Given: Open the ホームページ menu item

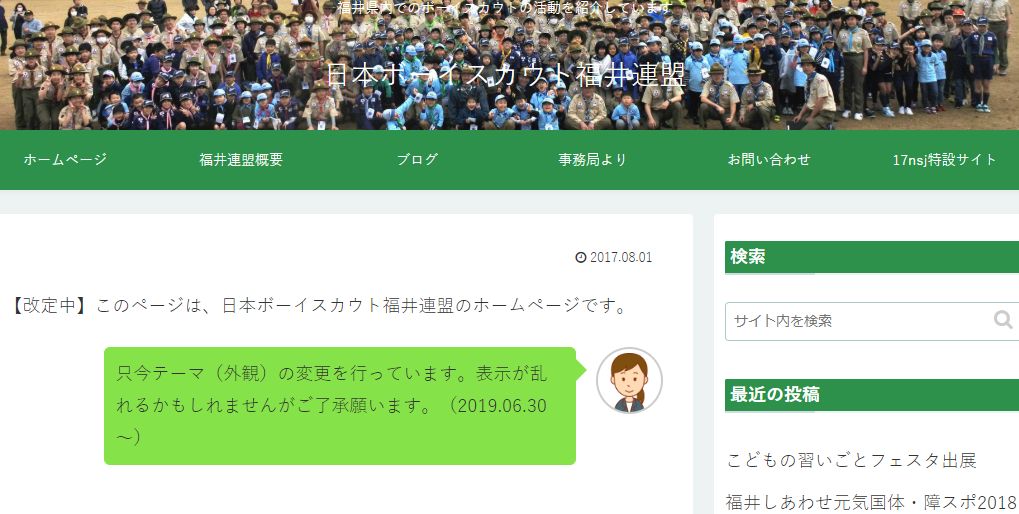Looking at the screenshot, I should tap(65, 160).
